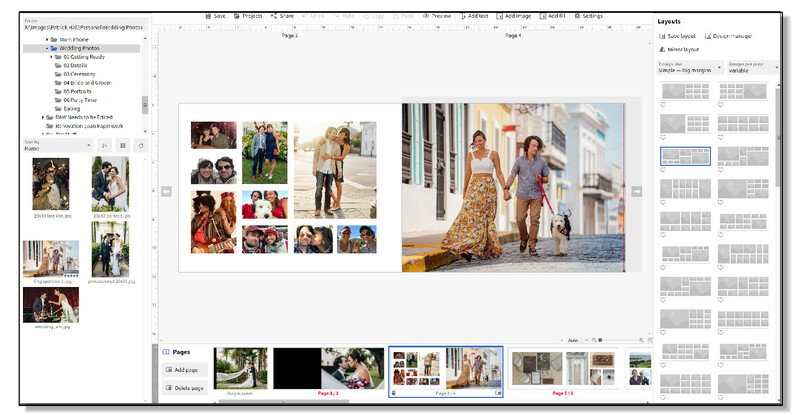800x415 pixels.
Task: Open the Design manager
Action: pyautogui.click(x=729, y=36)
